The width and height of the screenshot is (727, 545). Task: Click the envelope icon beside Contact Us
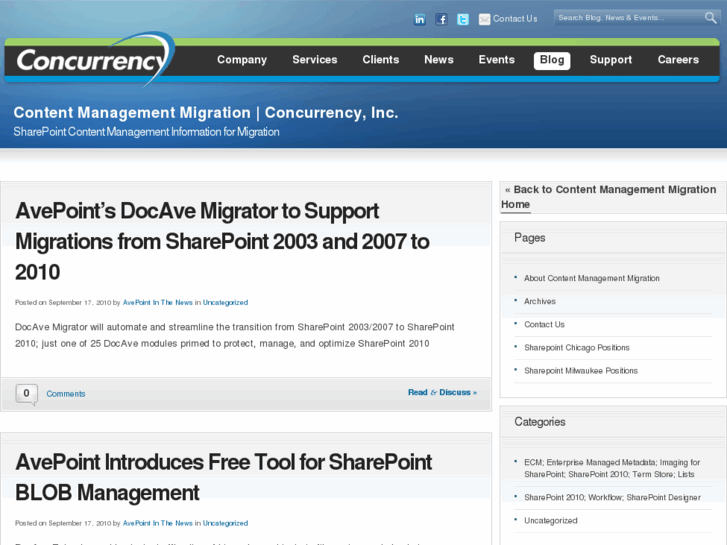pos(484,19)
